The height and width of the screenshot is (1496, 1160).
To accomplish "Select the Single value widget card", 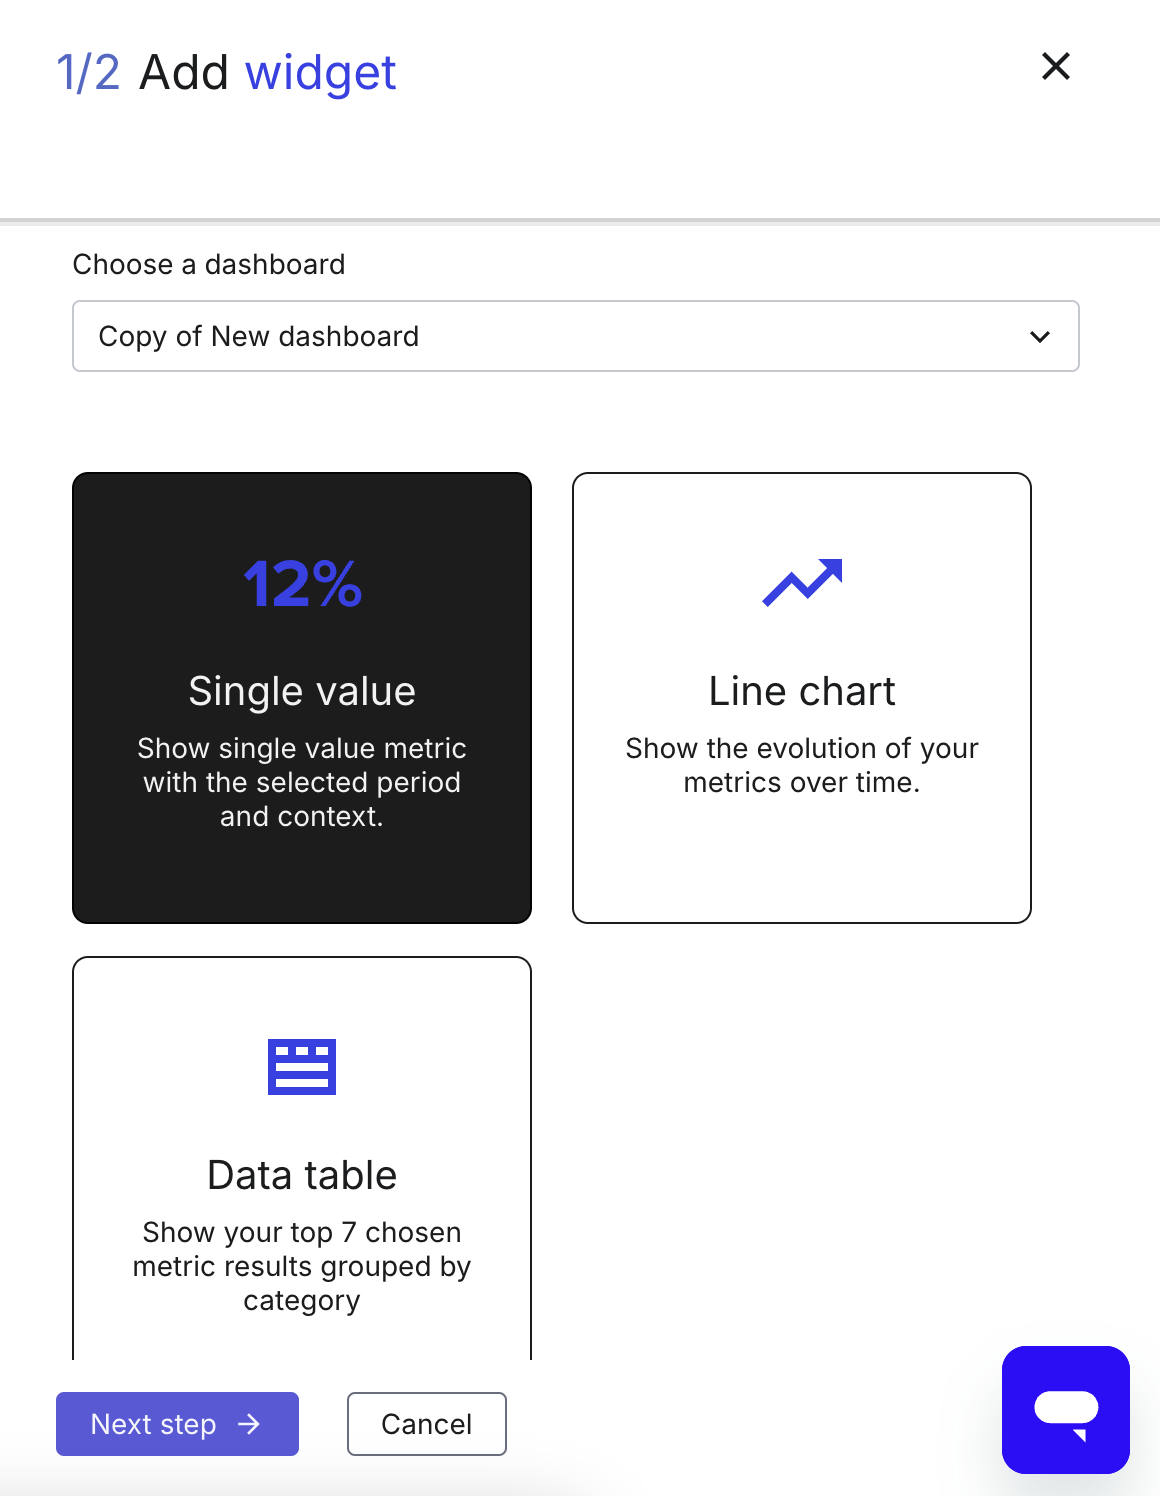I will pyautogui.click(x=302, y=698).
